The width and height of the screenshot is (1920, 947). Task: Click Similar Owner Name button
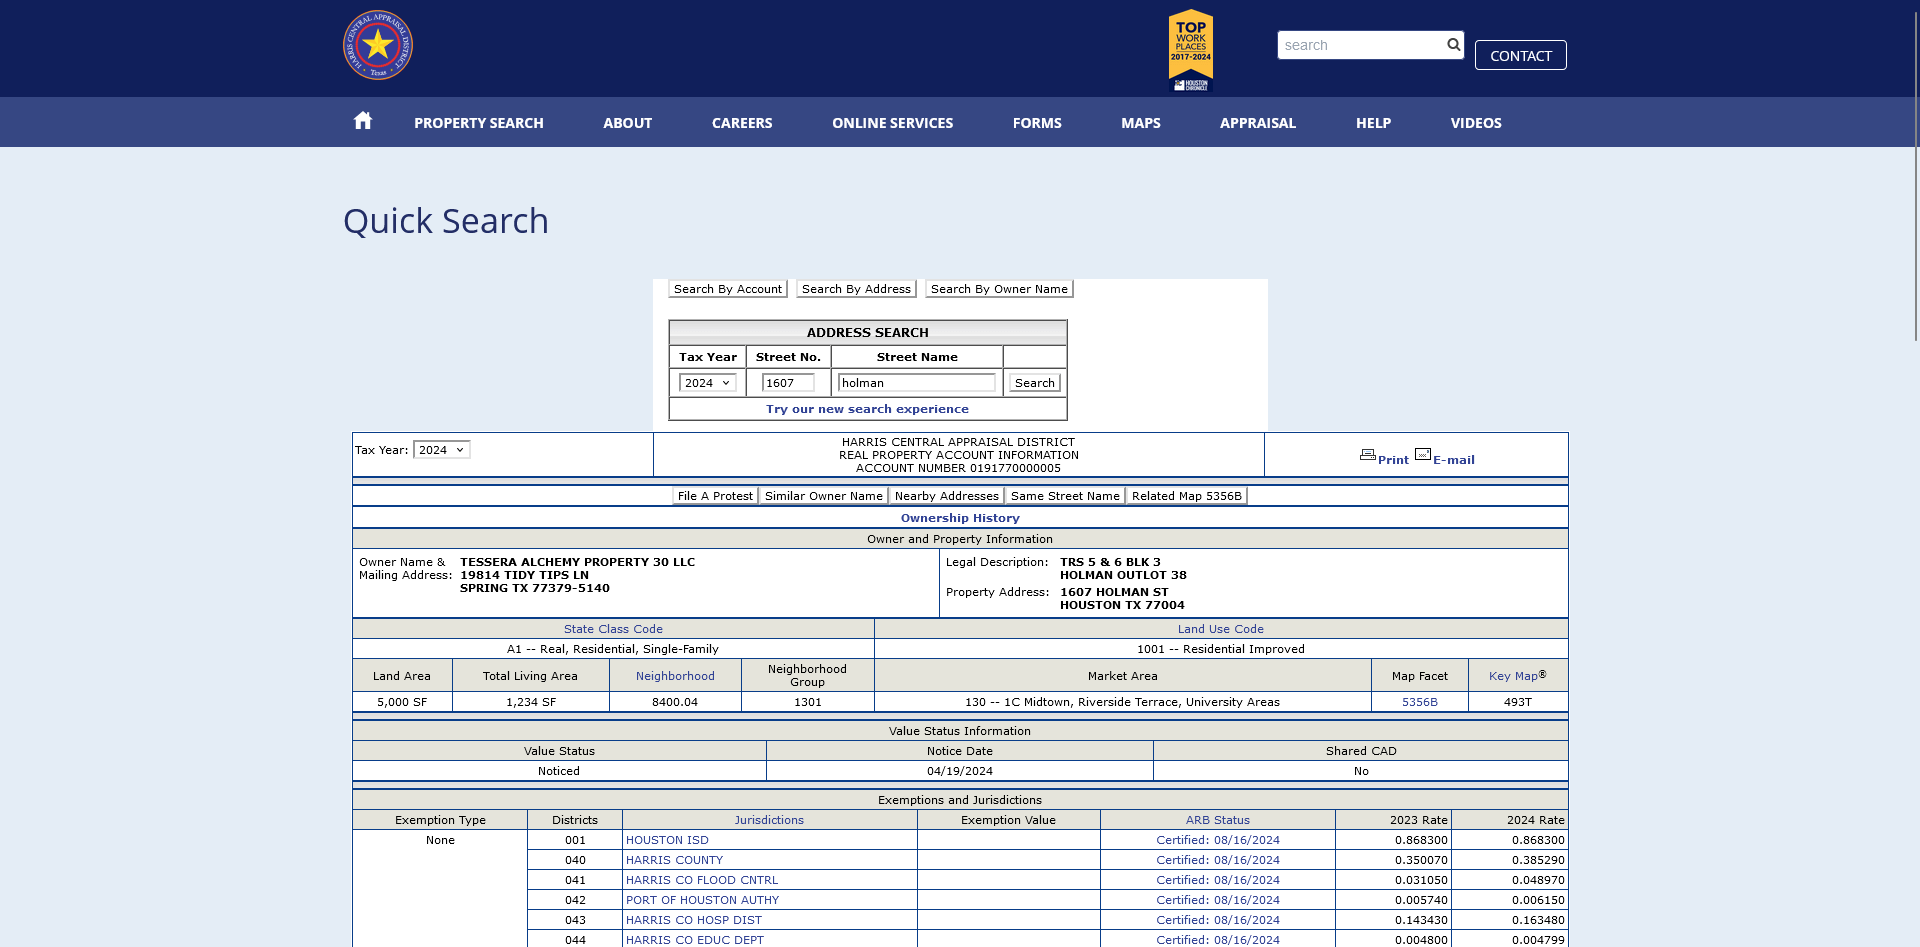(x=823, y=496)
